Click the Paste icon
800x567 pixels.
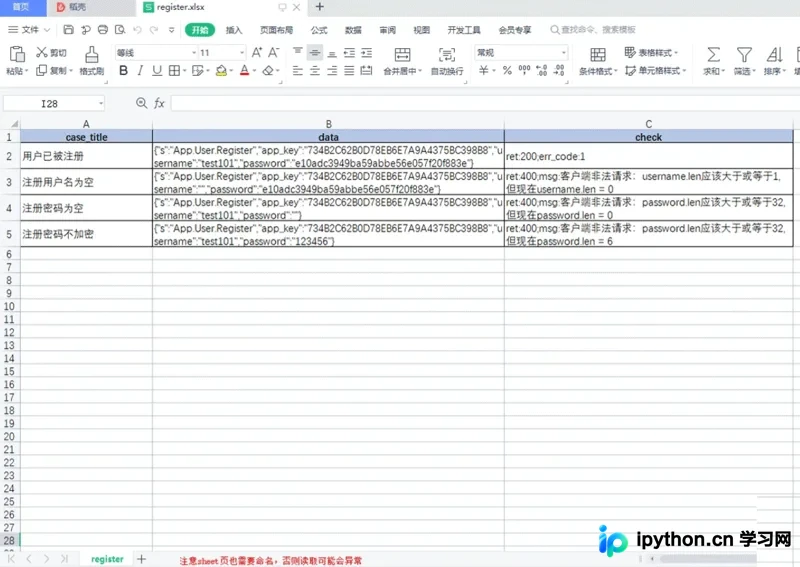tap(17, 54)
